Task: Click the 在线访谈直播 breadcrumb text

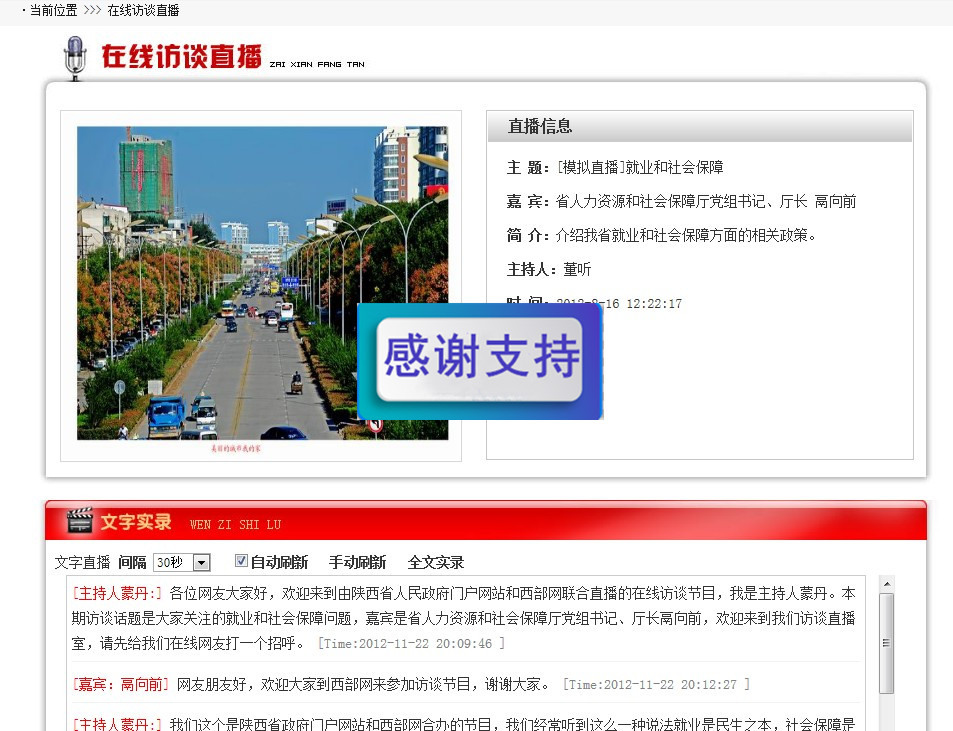Action: click(143, 10)
